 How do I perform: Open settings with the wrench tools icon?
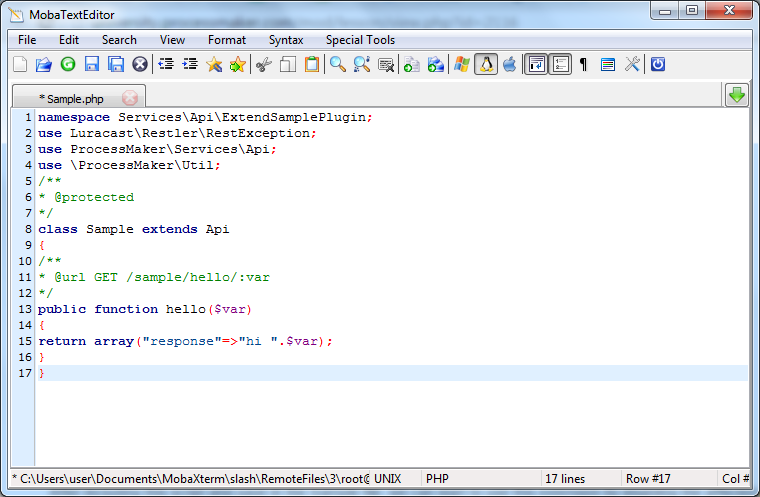[x=632, y=65]
